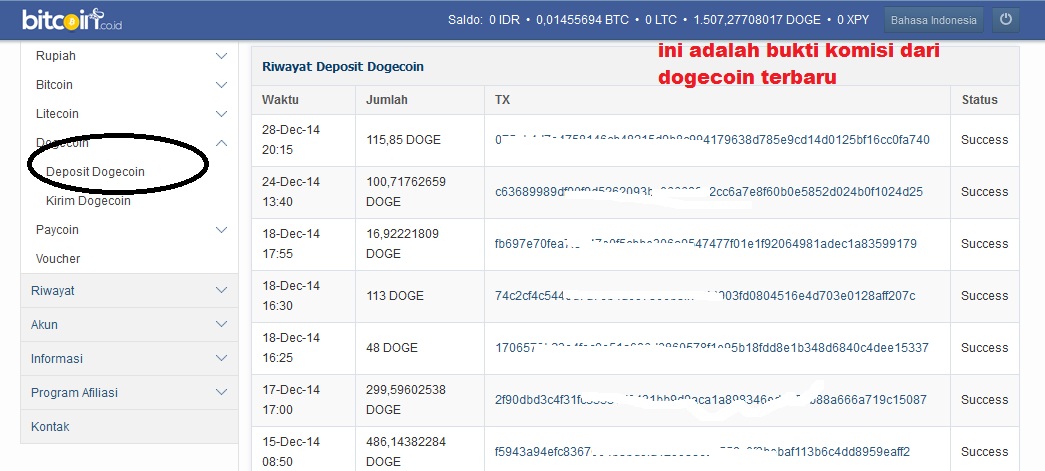Open TX link starting 74c2cf4c54

(705, 296)
